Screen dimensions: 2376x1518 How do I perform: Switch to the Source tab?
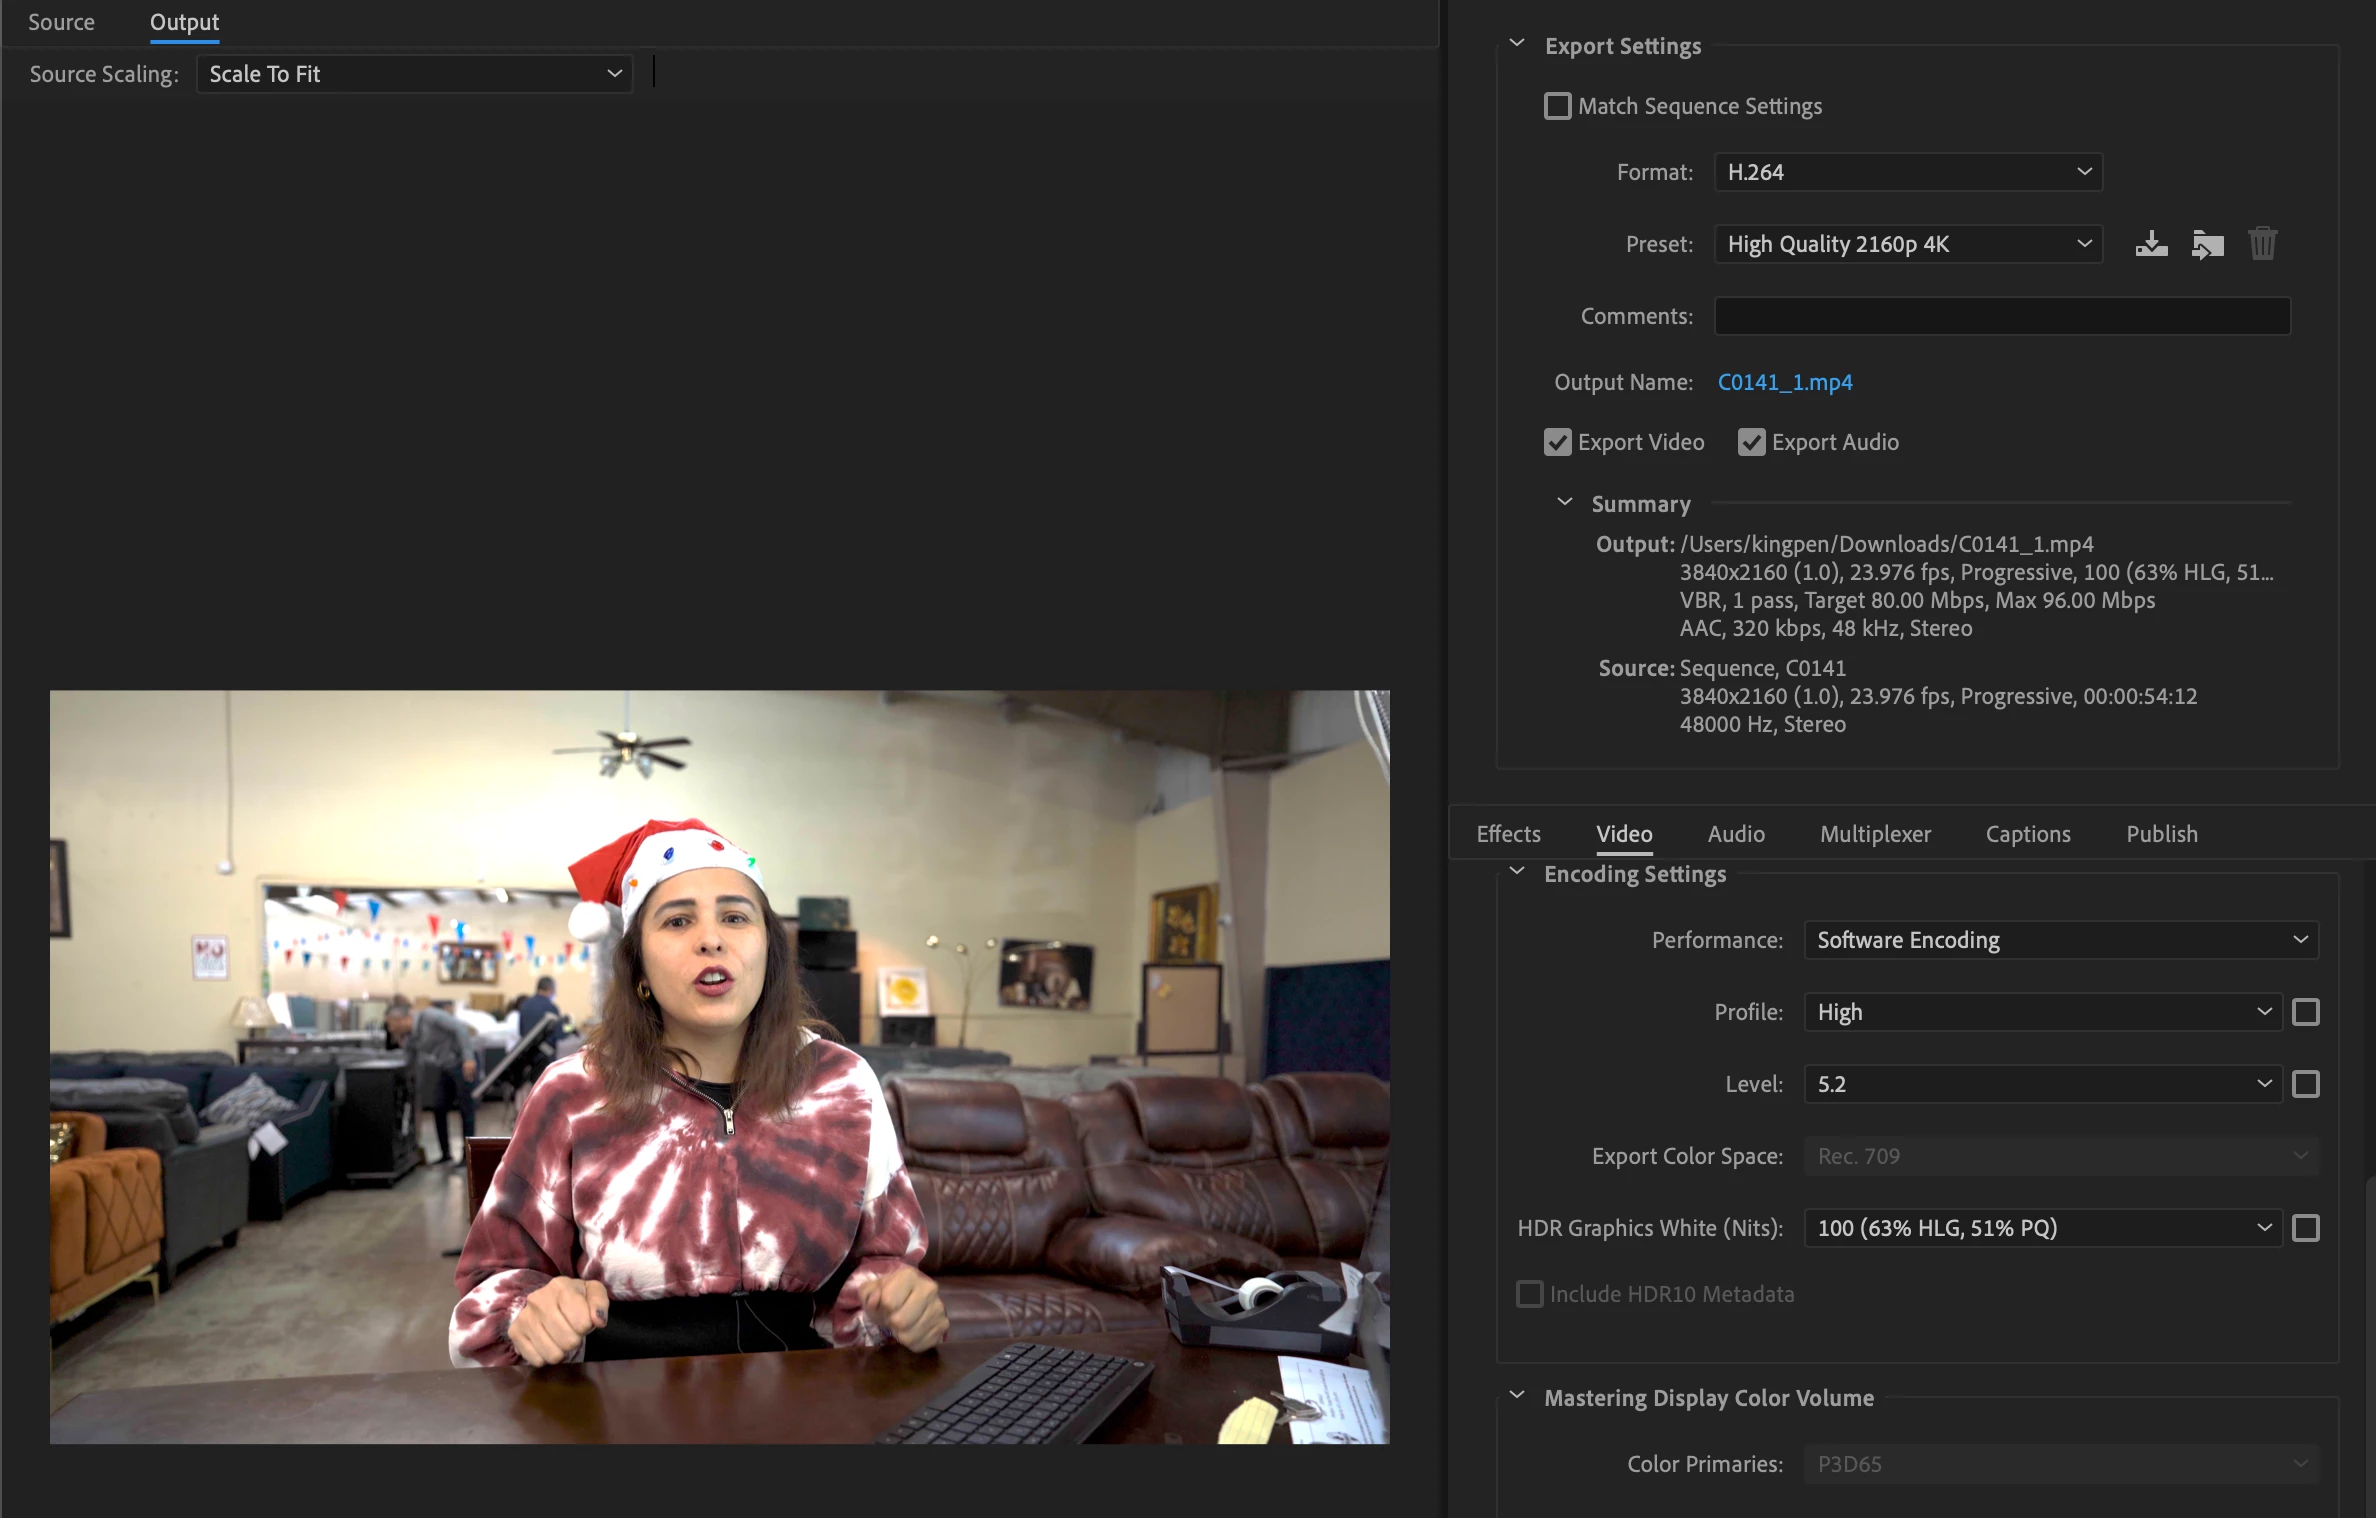61,22
